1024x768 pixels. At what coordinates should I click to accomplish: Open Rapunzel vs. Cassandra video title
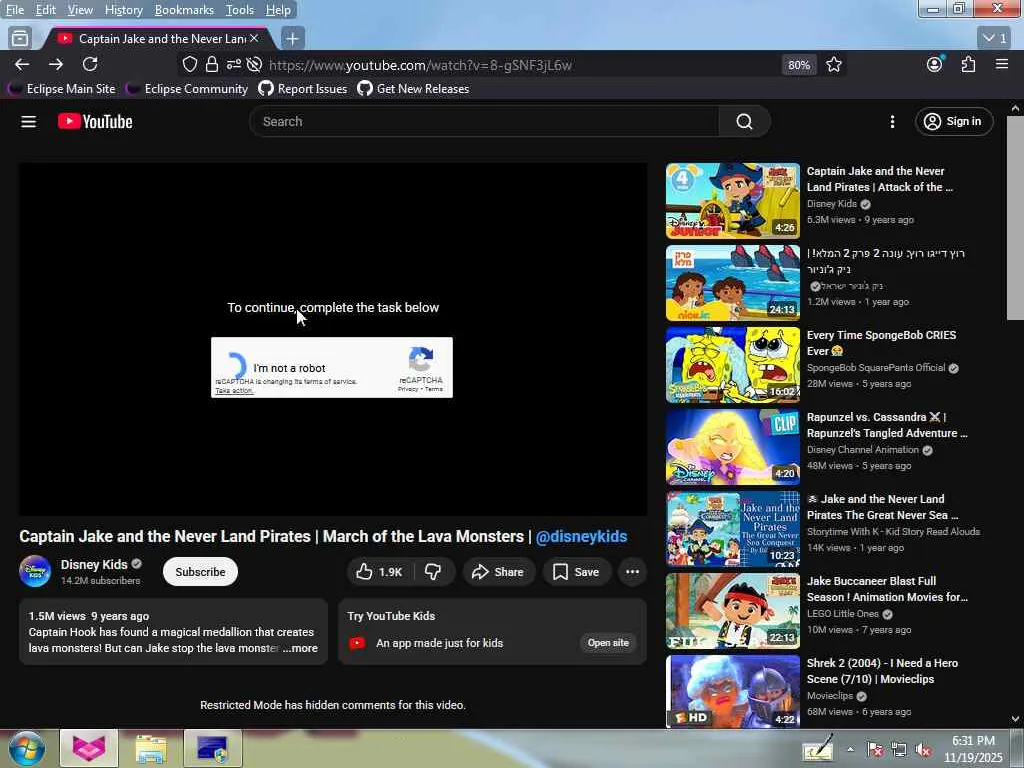coord(887,425)
